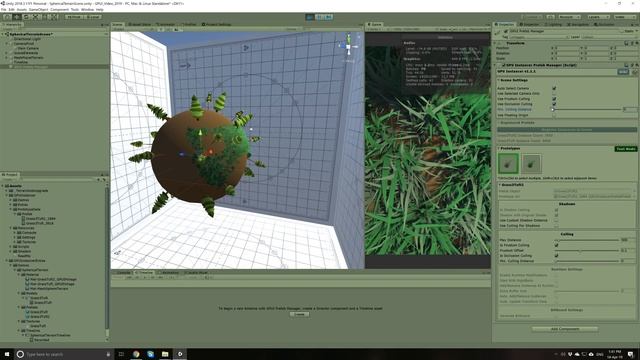Collapse the Transform component
The image size is (640, 360).
pyautogui.click(x=496, y=43)
